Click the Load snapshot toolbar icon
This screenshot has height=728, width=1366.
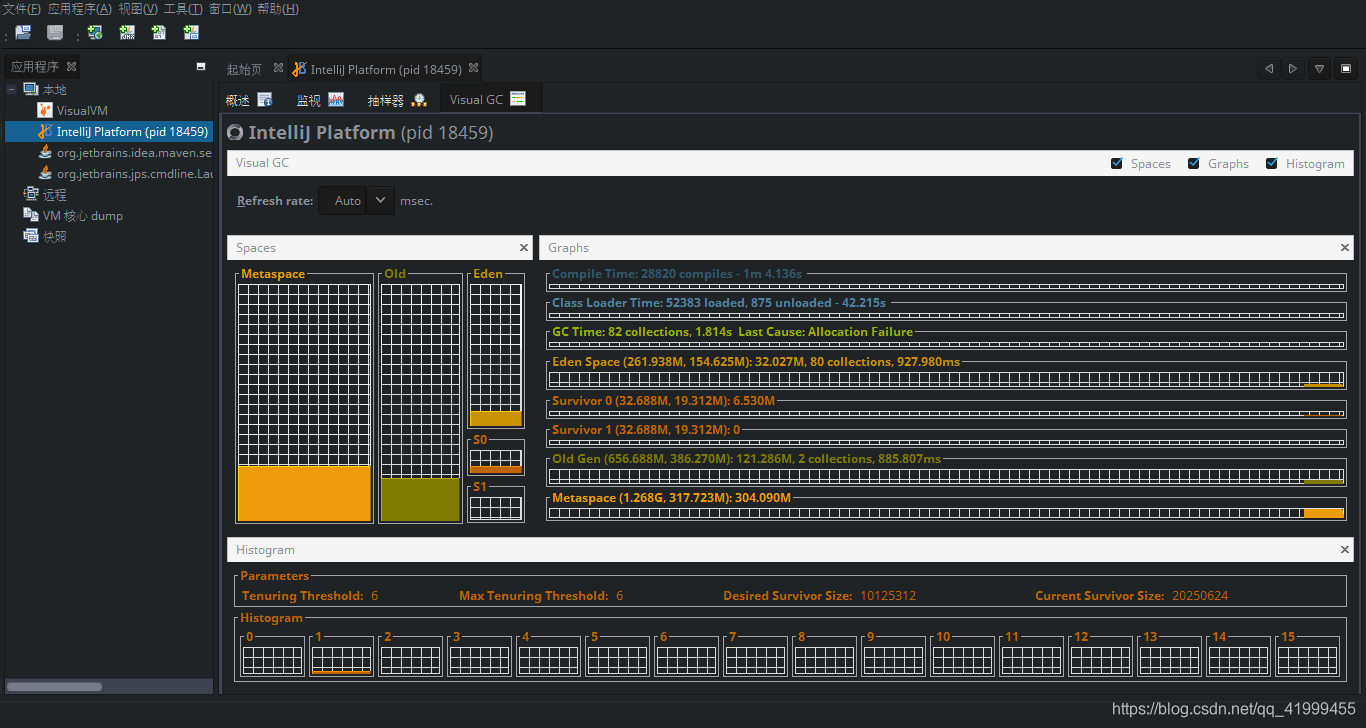point(22,32)
